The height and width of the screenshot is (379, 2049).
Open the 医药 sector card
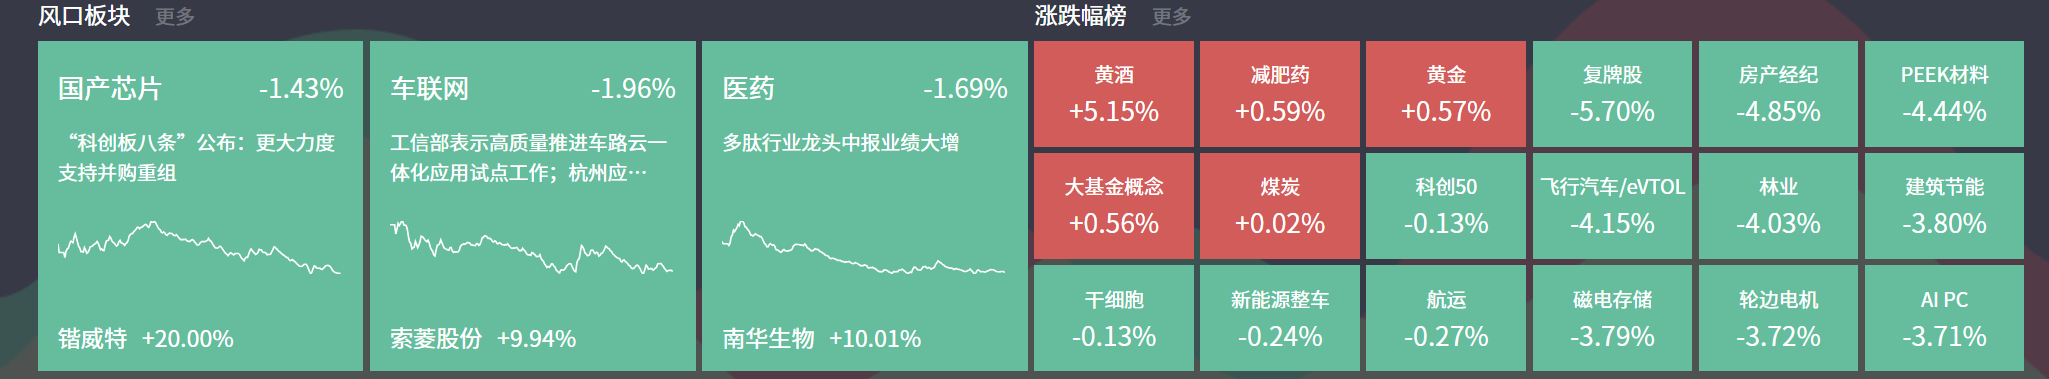pos(864,206)
